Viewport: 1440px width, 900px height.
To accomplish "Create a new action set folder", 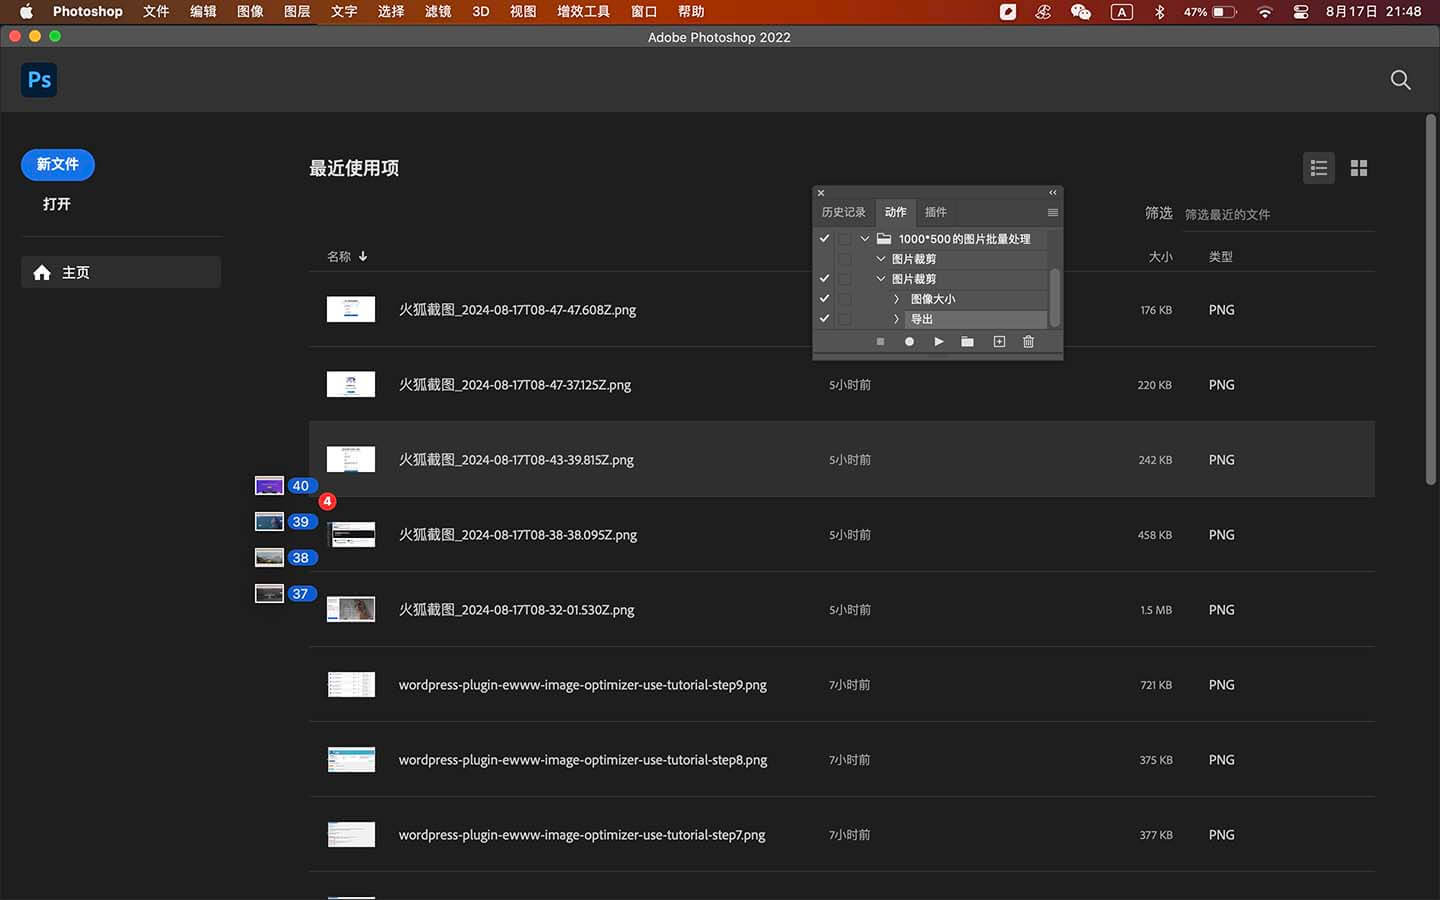I will point(967,342).
